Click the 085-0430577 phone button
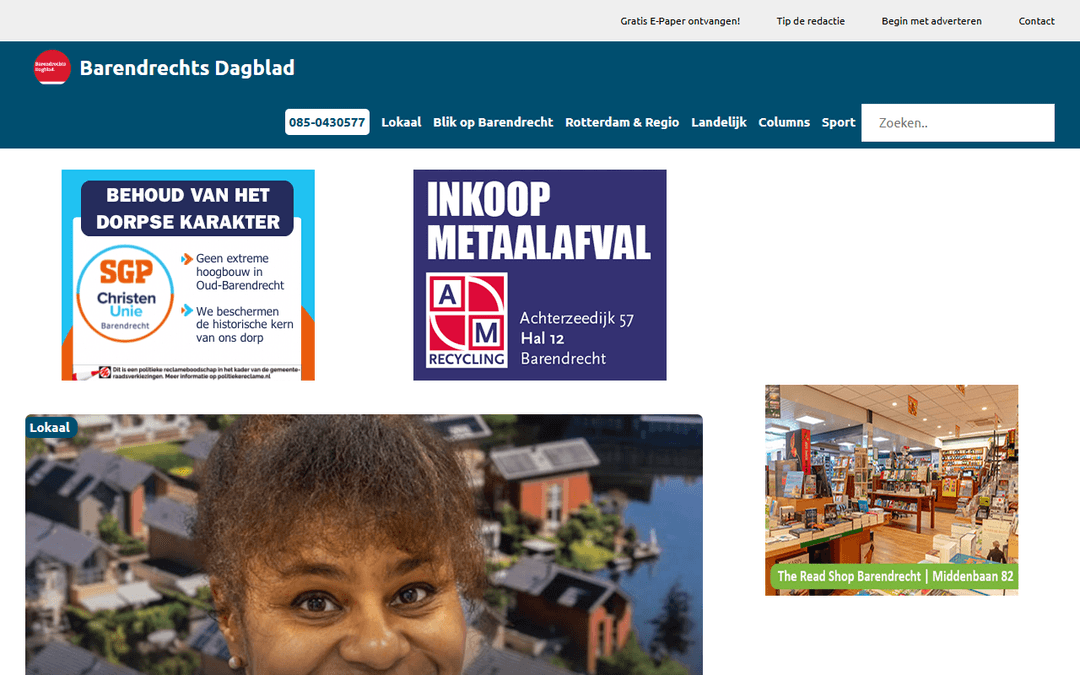This screenshot has height=675, width=1080. click(x=327, y=122)
